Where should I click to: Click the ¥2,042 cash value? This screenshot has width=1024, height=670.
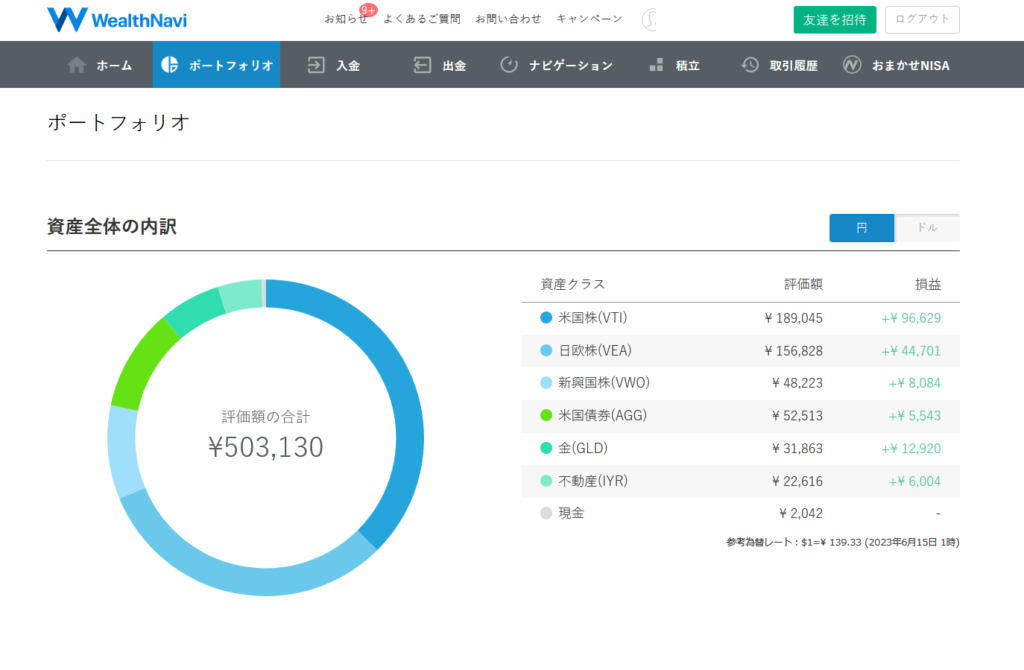click(x=801, y=513)
